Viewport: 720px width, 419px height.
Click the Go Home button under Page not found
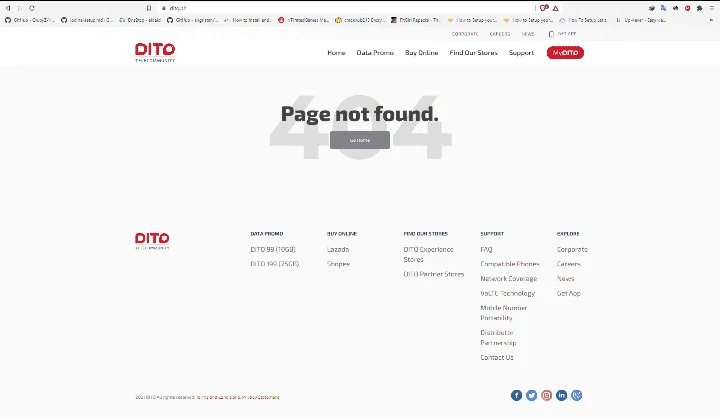pos(360,140)
